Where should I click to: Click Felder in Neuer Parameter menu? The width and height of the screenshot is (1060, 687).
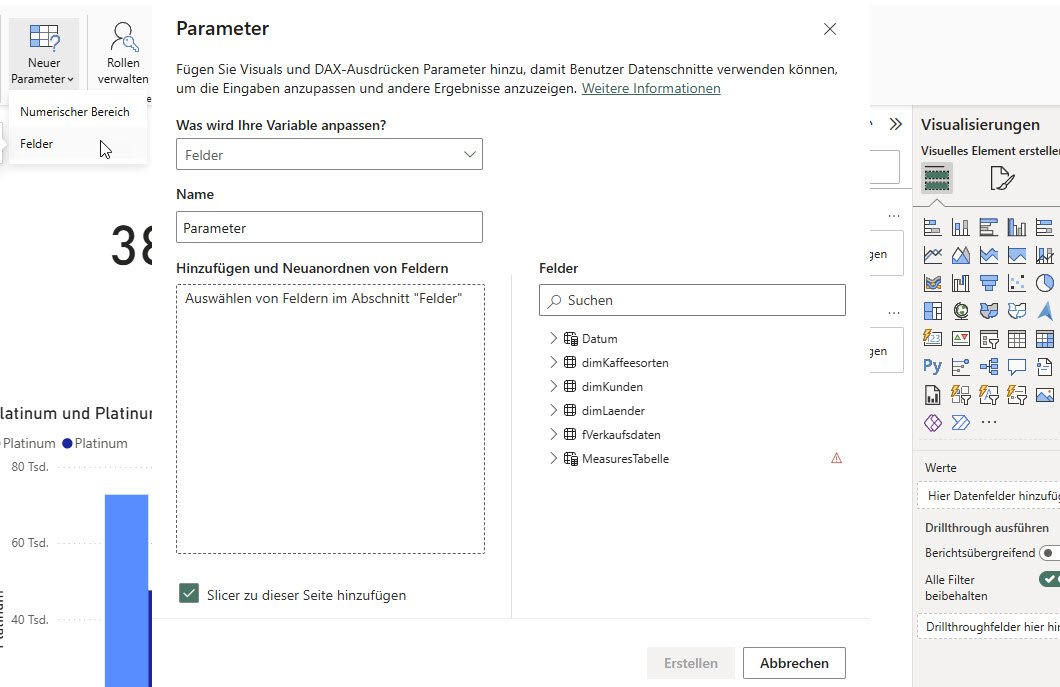(x=37, y=144)
